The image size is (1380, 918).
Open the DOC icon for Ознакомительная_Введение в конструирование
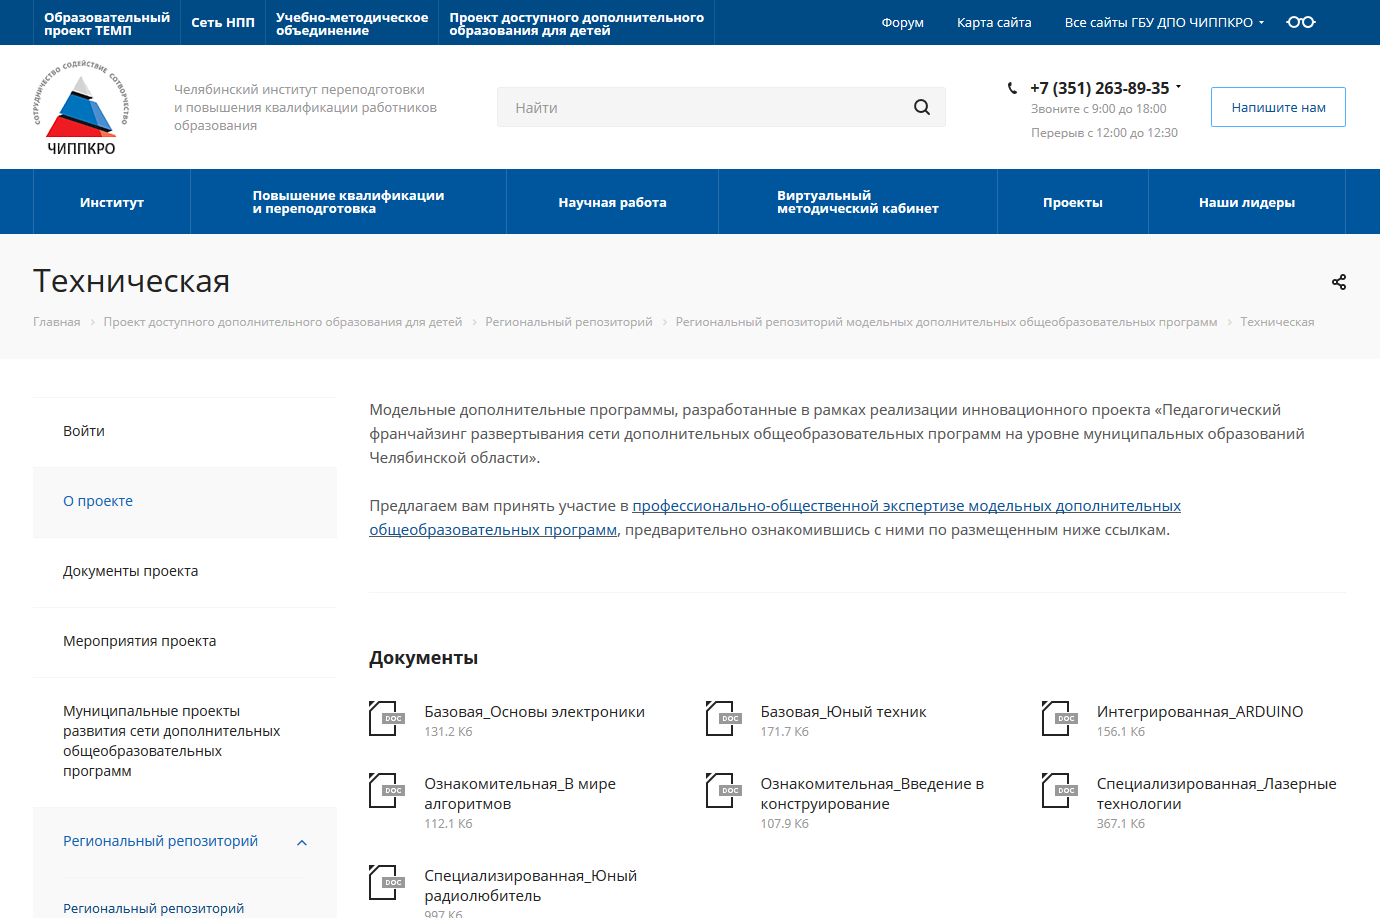[x=723, y=790]
